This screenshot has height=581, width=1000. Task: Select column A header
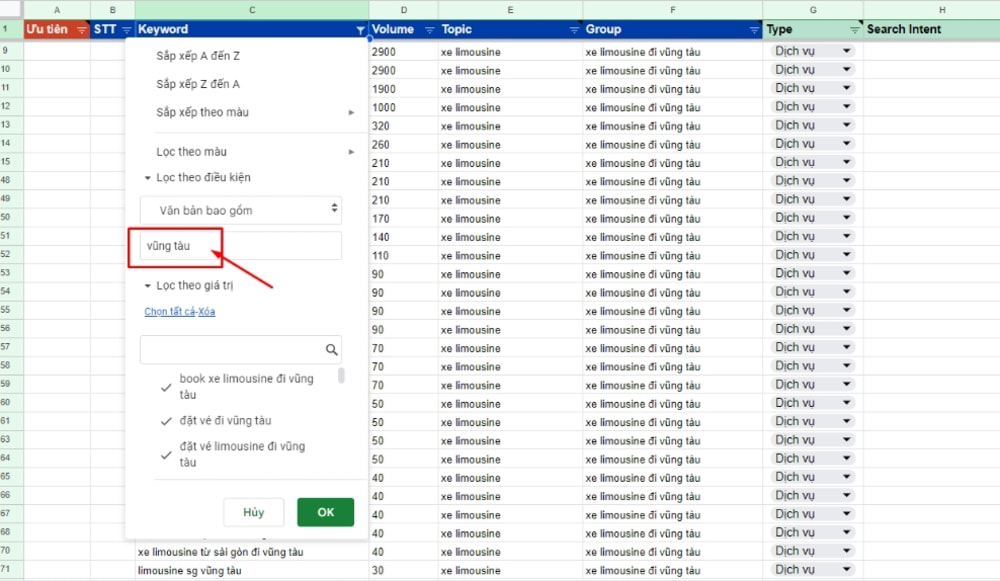(57, 10)
